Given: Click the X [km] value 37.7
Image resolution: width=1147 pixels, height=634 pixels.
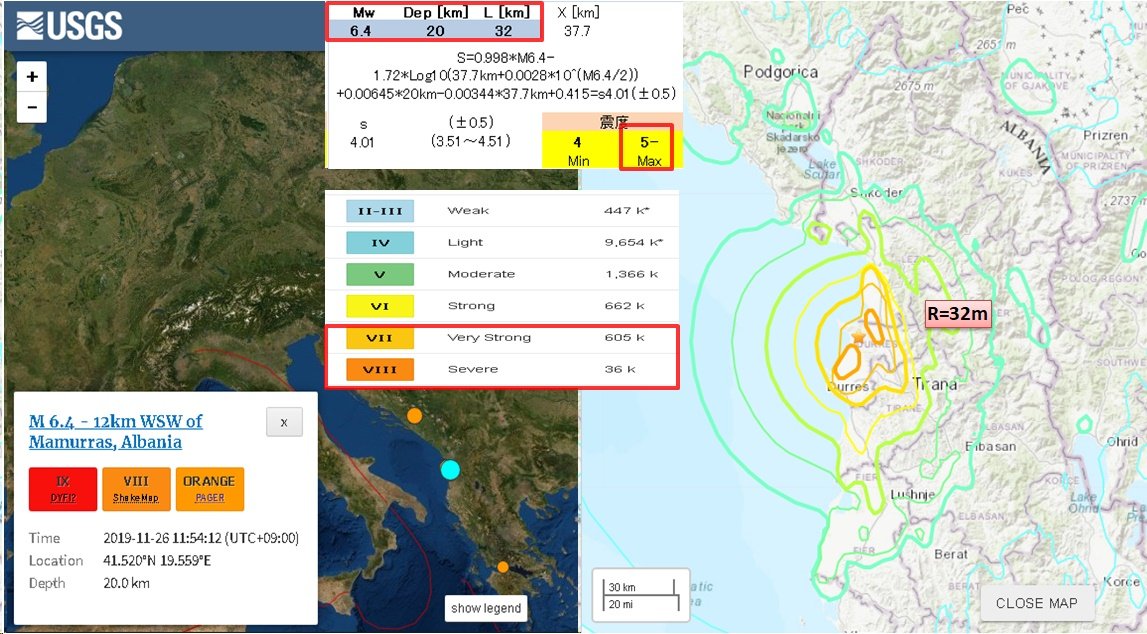Looking at the screenshot, I should 576,31.
